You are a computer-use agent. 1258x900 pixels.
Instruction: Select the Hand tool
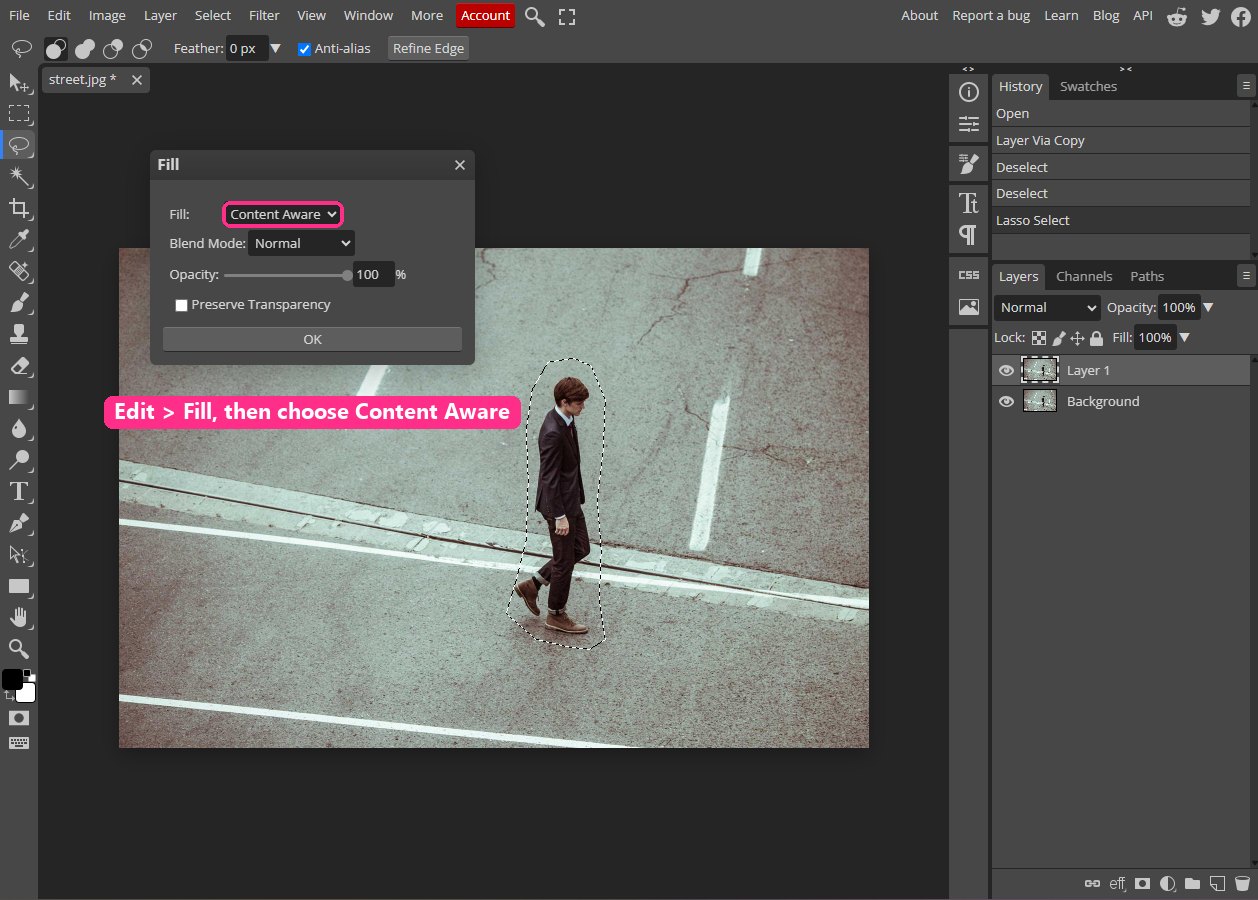tap(19, 617)
